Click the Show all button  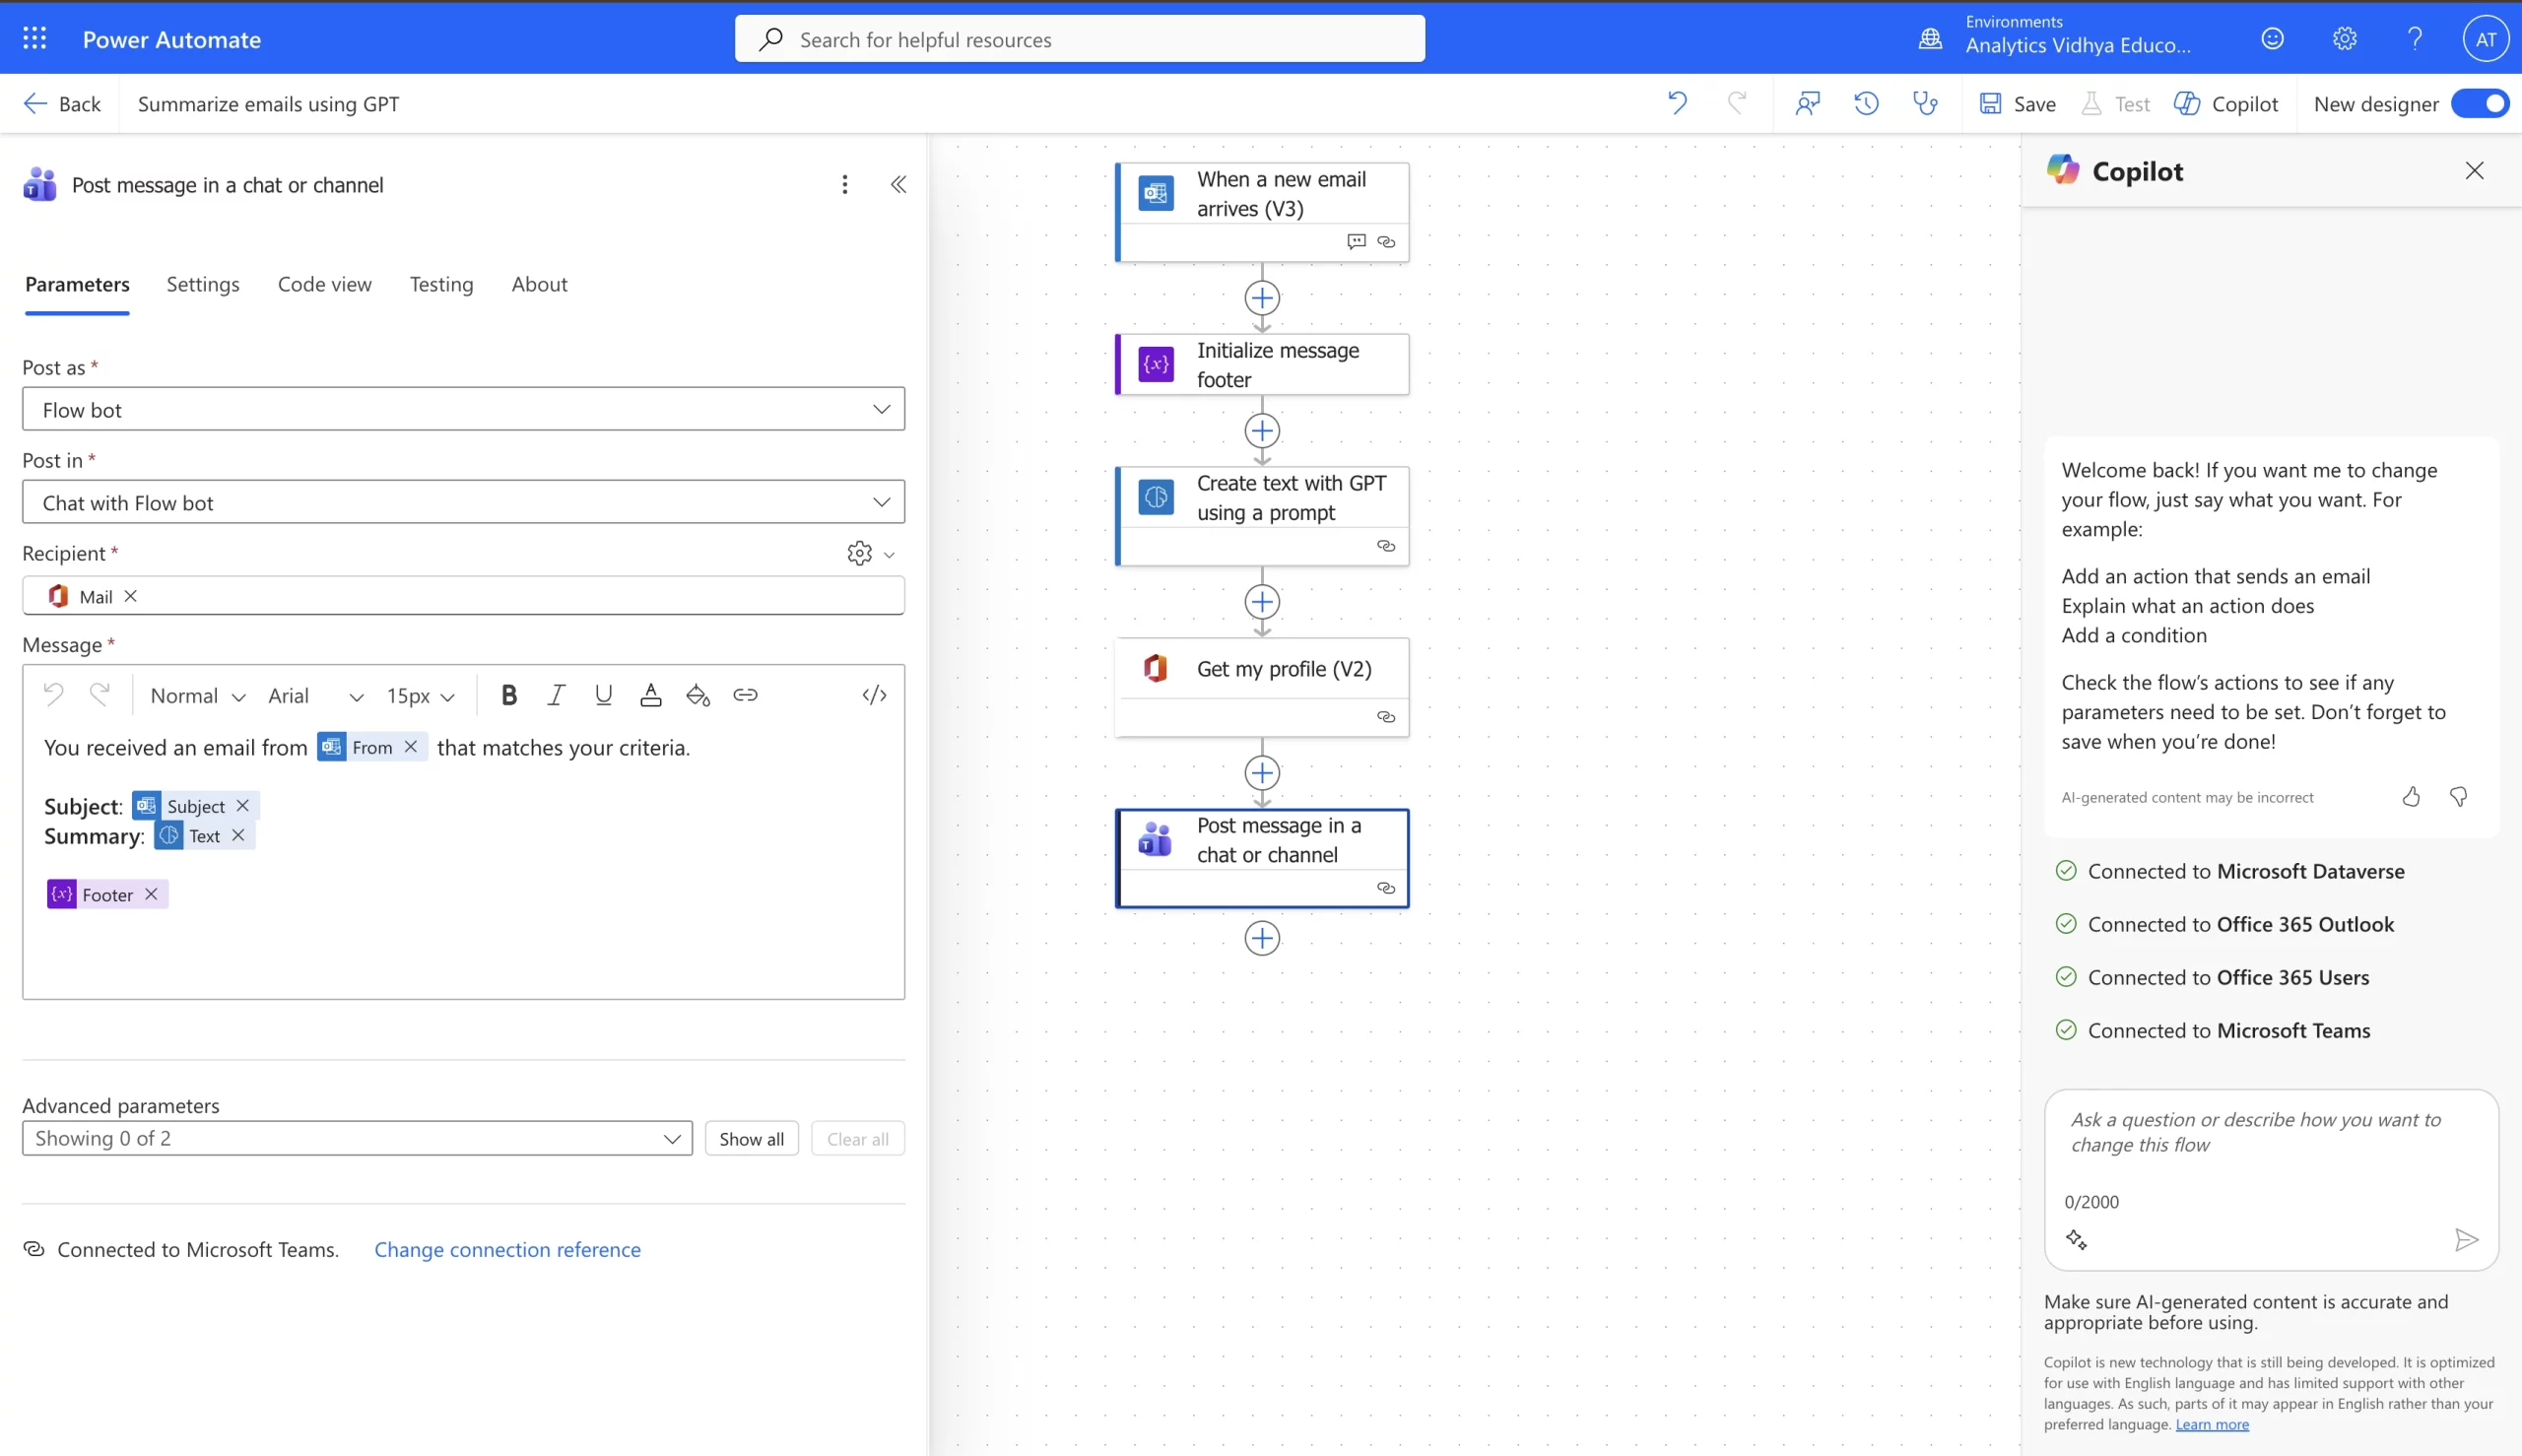coord(751,1138)
